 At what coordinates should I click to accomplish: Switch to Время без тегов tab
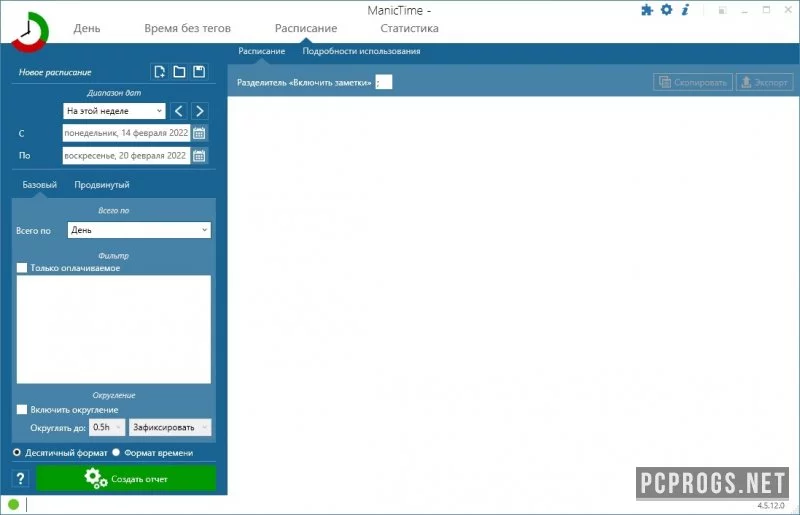pyautogui.click(x=187, y=28)
